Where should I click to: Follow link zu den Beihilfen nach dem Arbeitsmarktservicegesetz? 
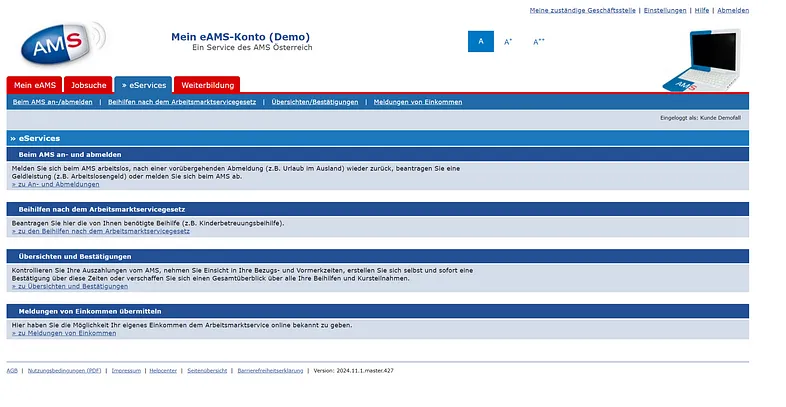click(101, 232)
